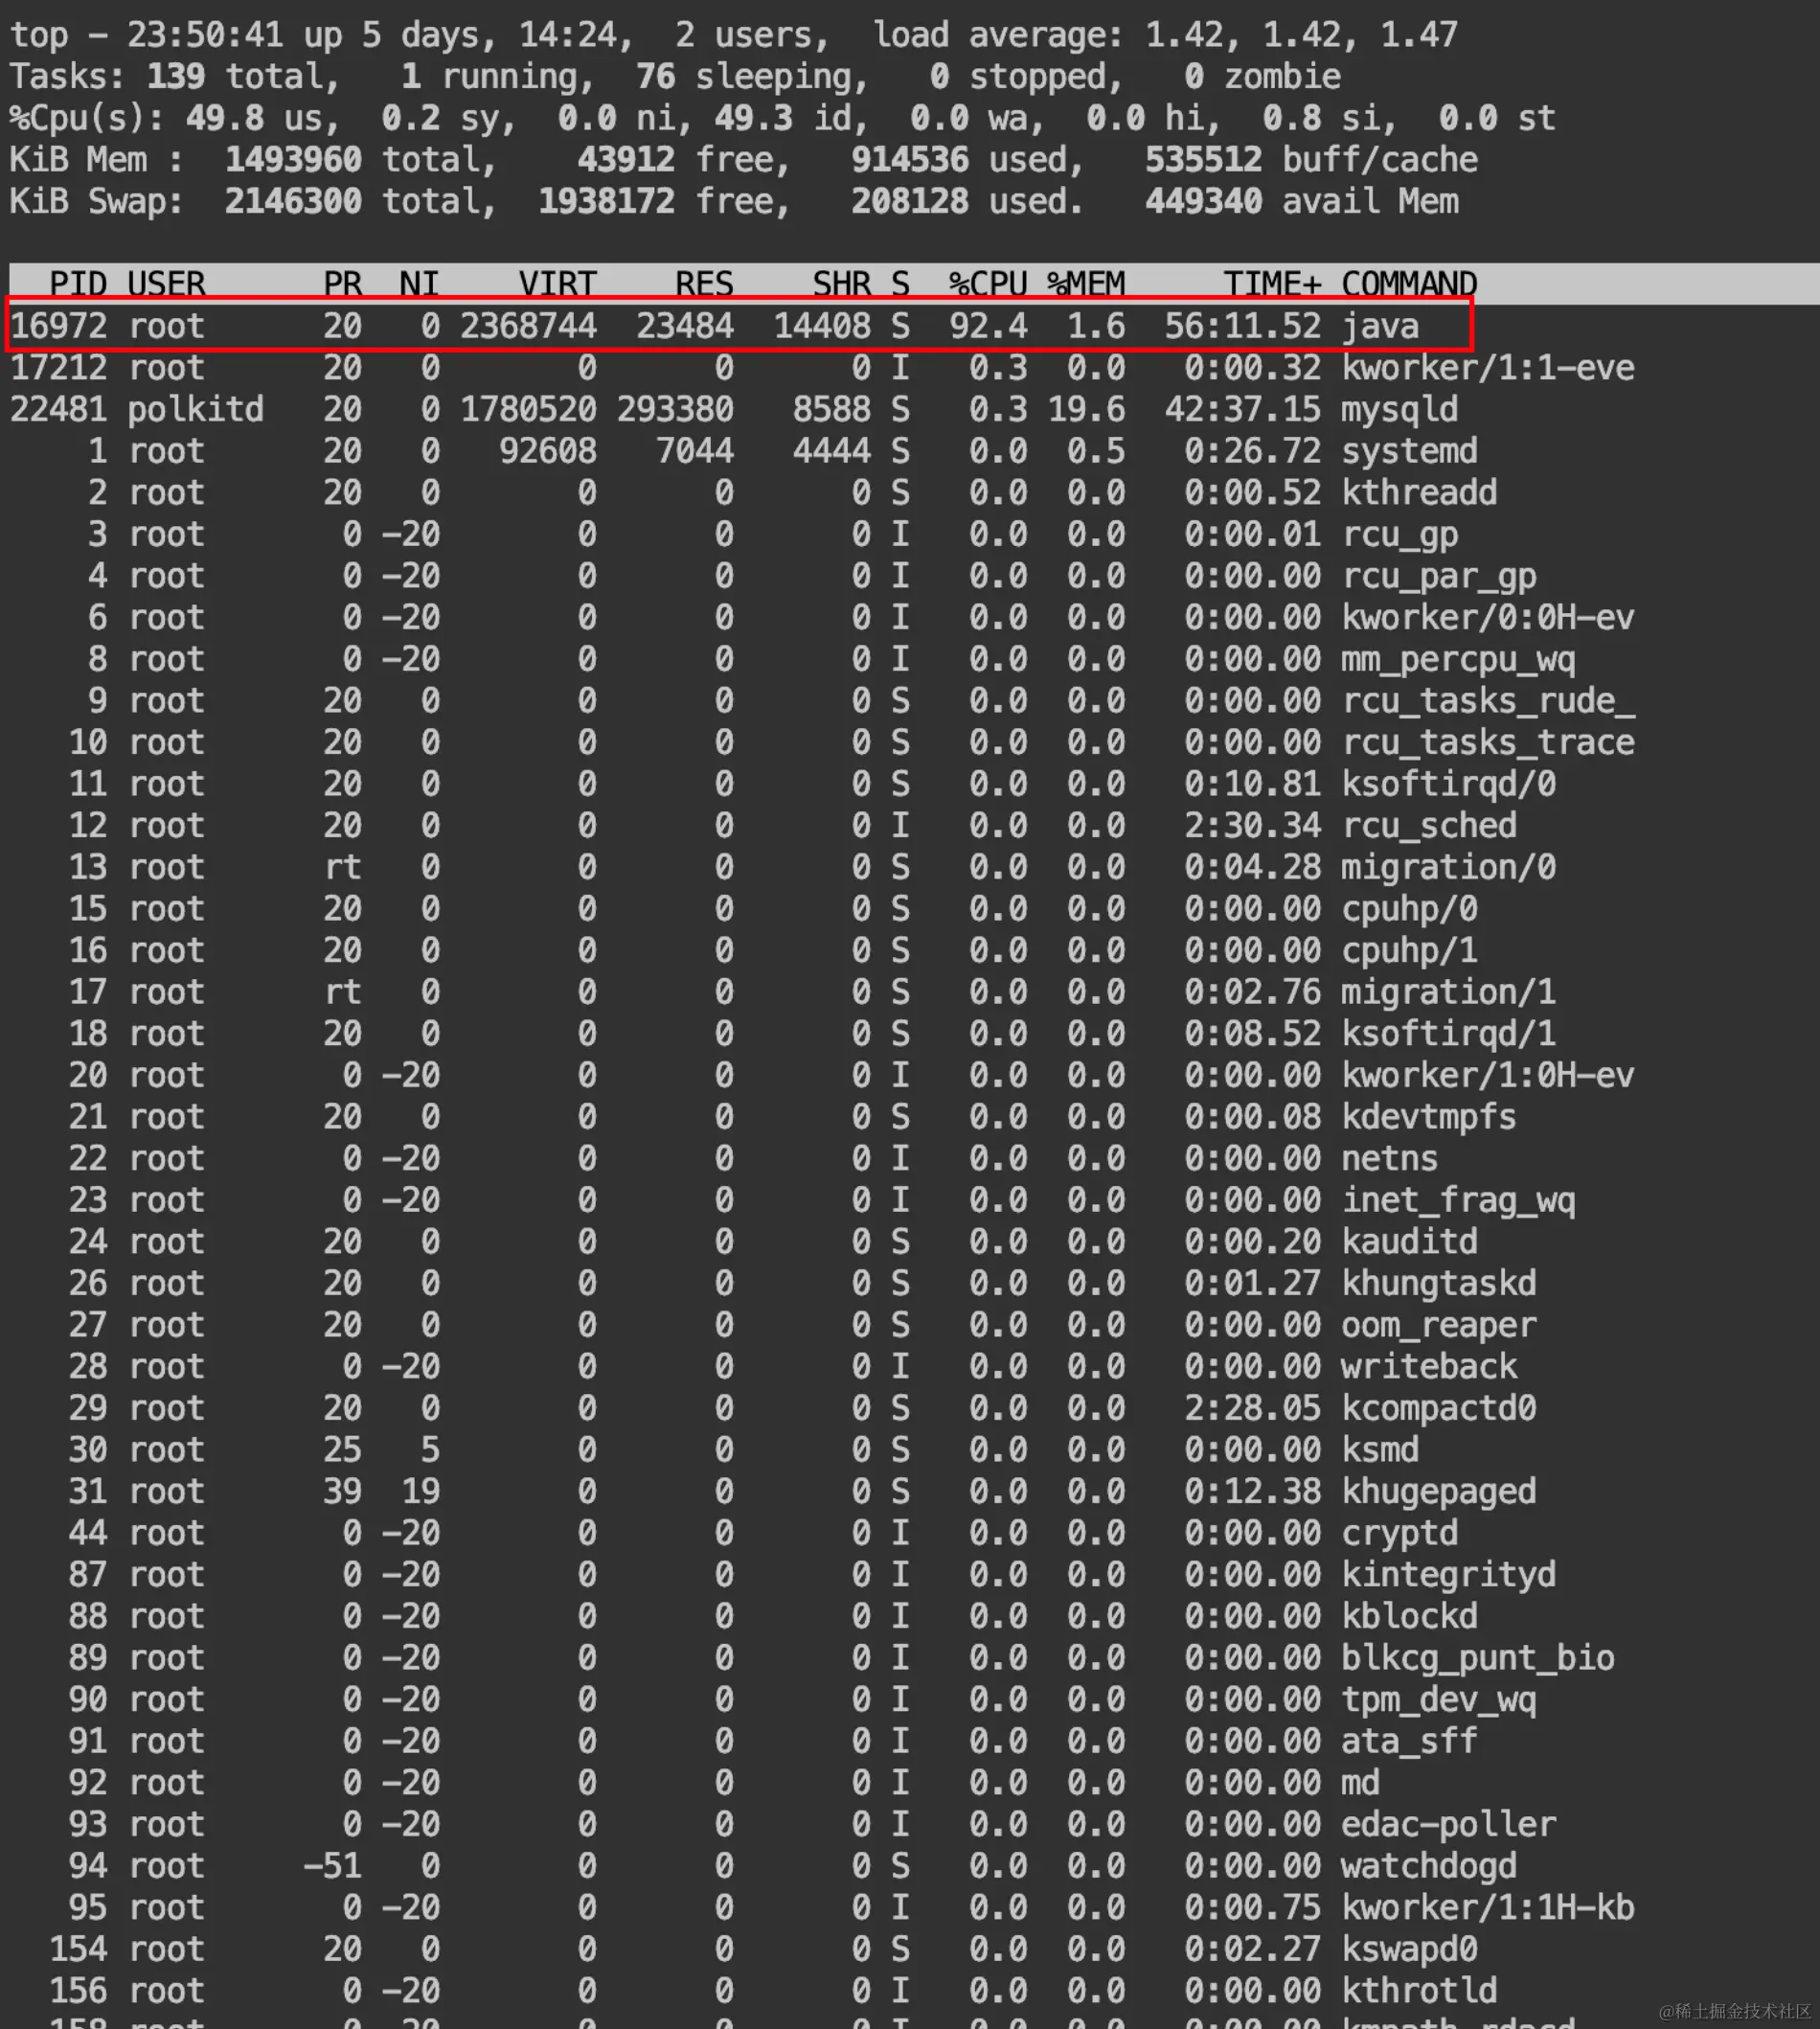This screenshot has height=2029, width=1820.
Task: Click the kintegrityd process name
Action: coord(1448,1574)
